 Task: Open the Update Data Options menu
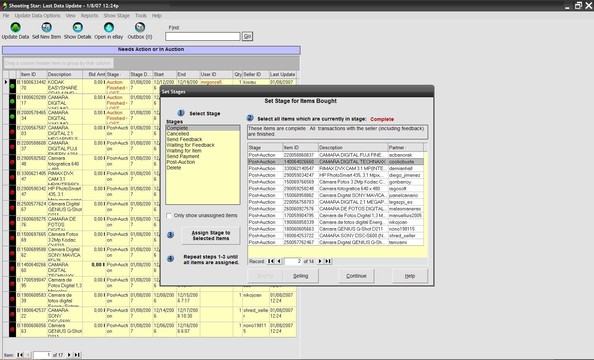pos(37,16)
